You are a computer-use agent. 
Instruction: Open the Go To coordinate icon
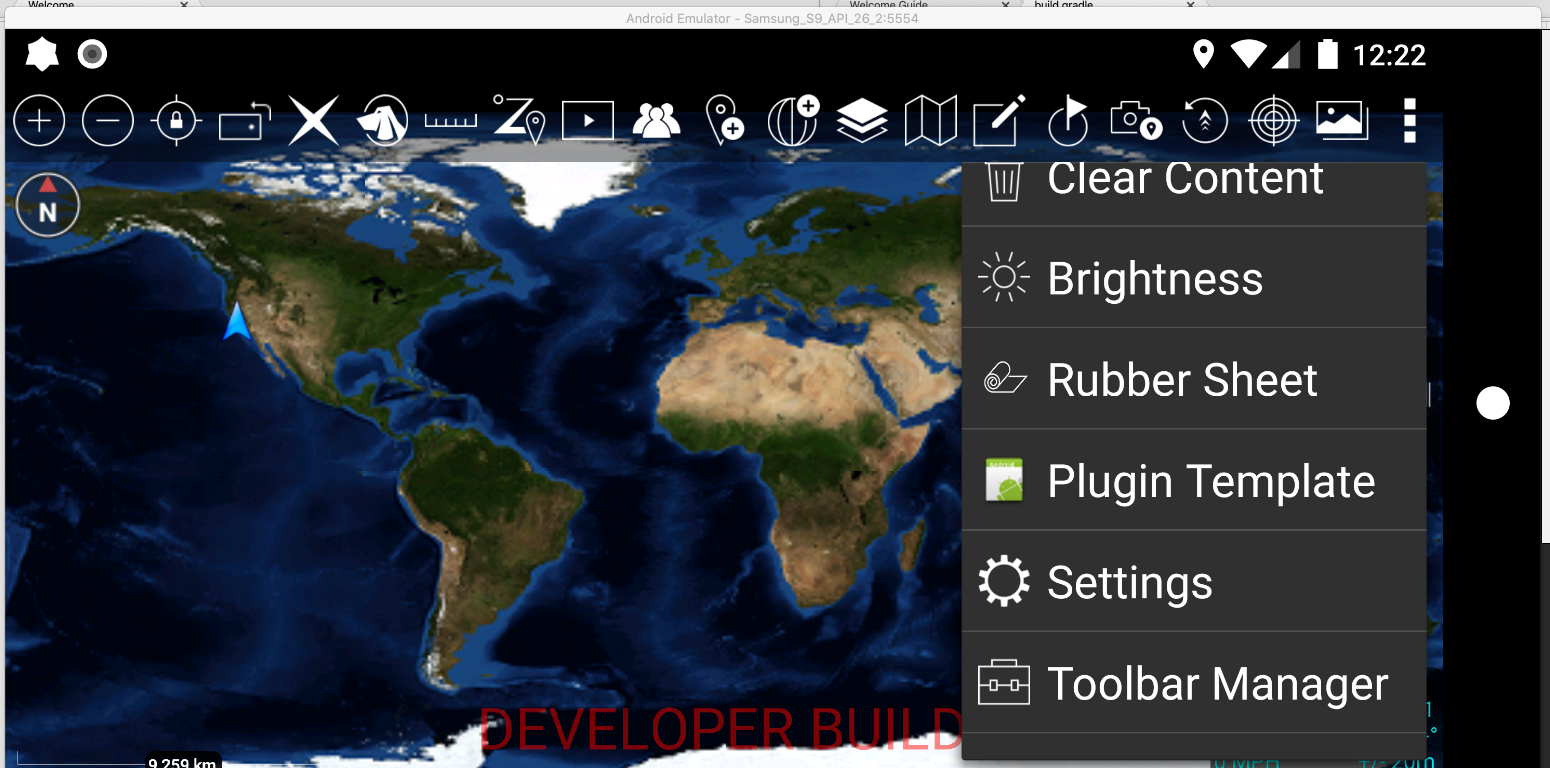tap(519, 121)
